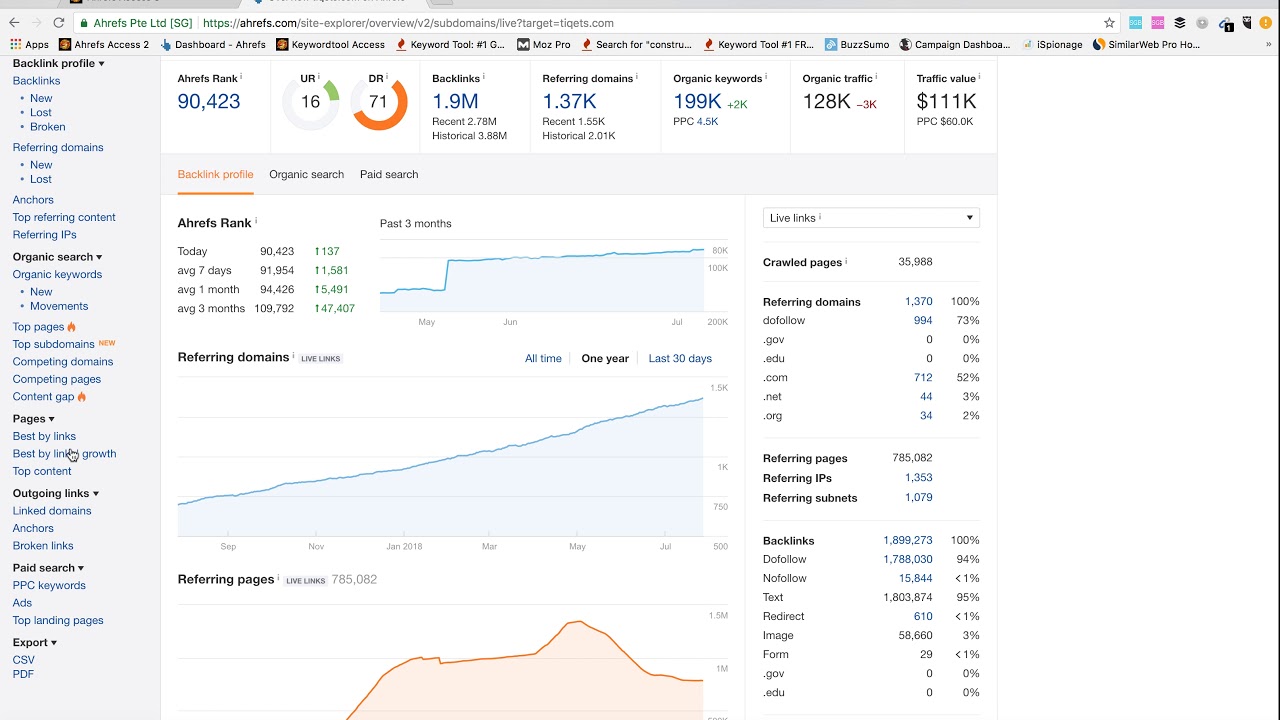Click the info icon next to DR
The width and height of the screenshot is (1280, 720).
[x=388, y=76]
